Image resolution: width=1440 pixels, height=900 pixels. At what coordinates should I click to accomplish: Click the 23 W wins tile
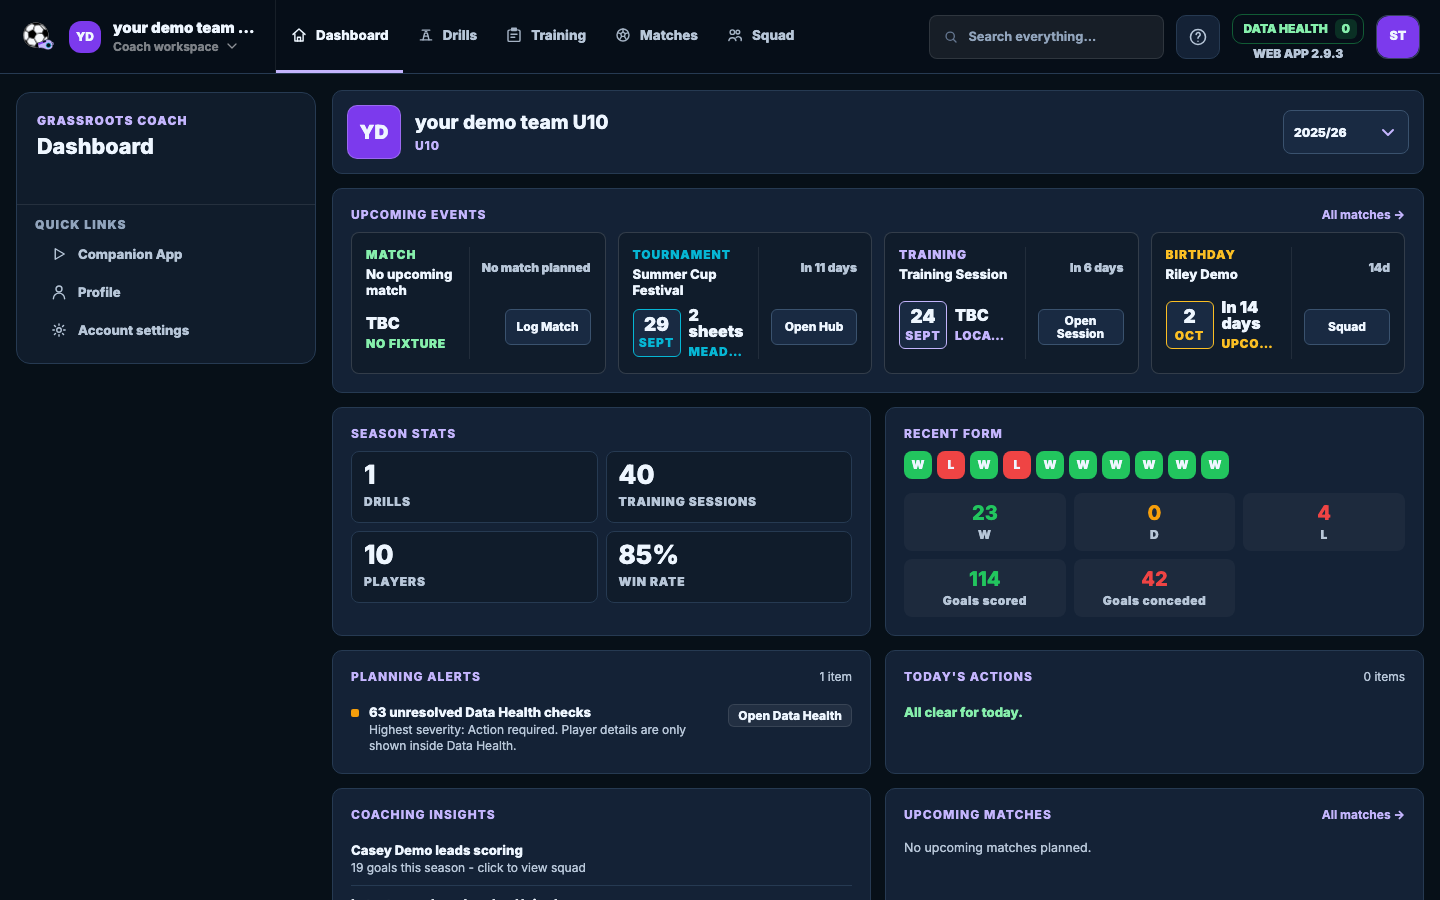pos(985,522)
